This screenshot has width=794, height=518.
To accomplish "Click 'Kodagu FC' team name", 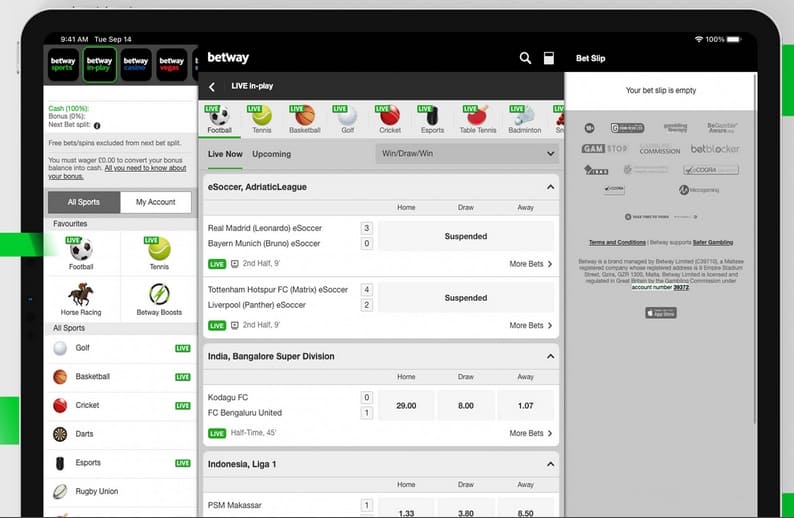I will [x=228, y=397].
